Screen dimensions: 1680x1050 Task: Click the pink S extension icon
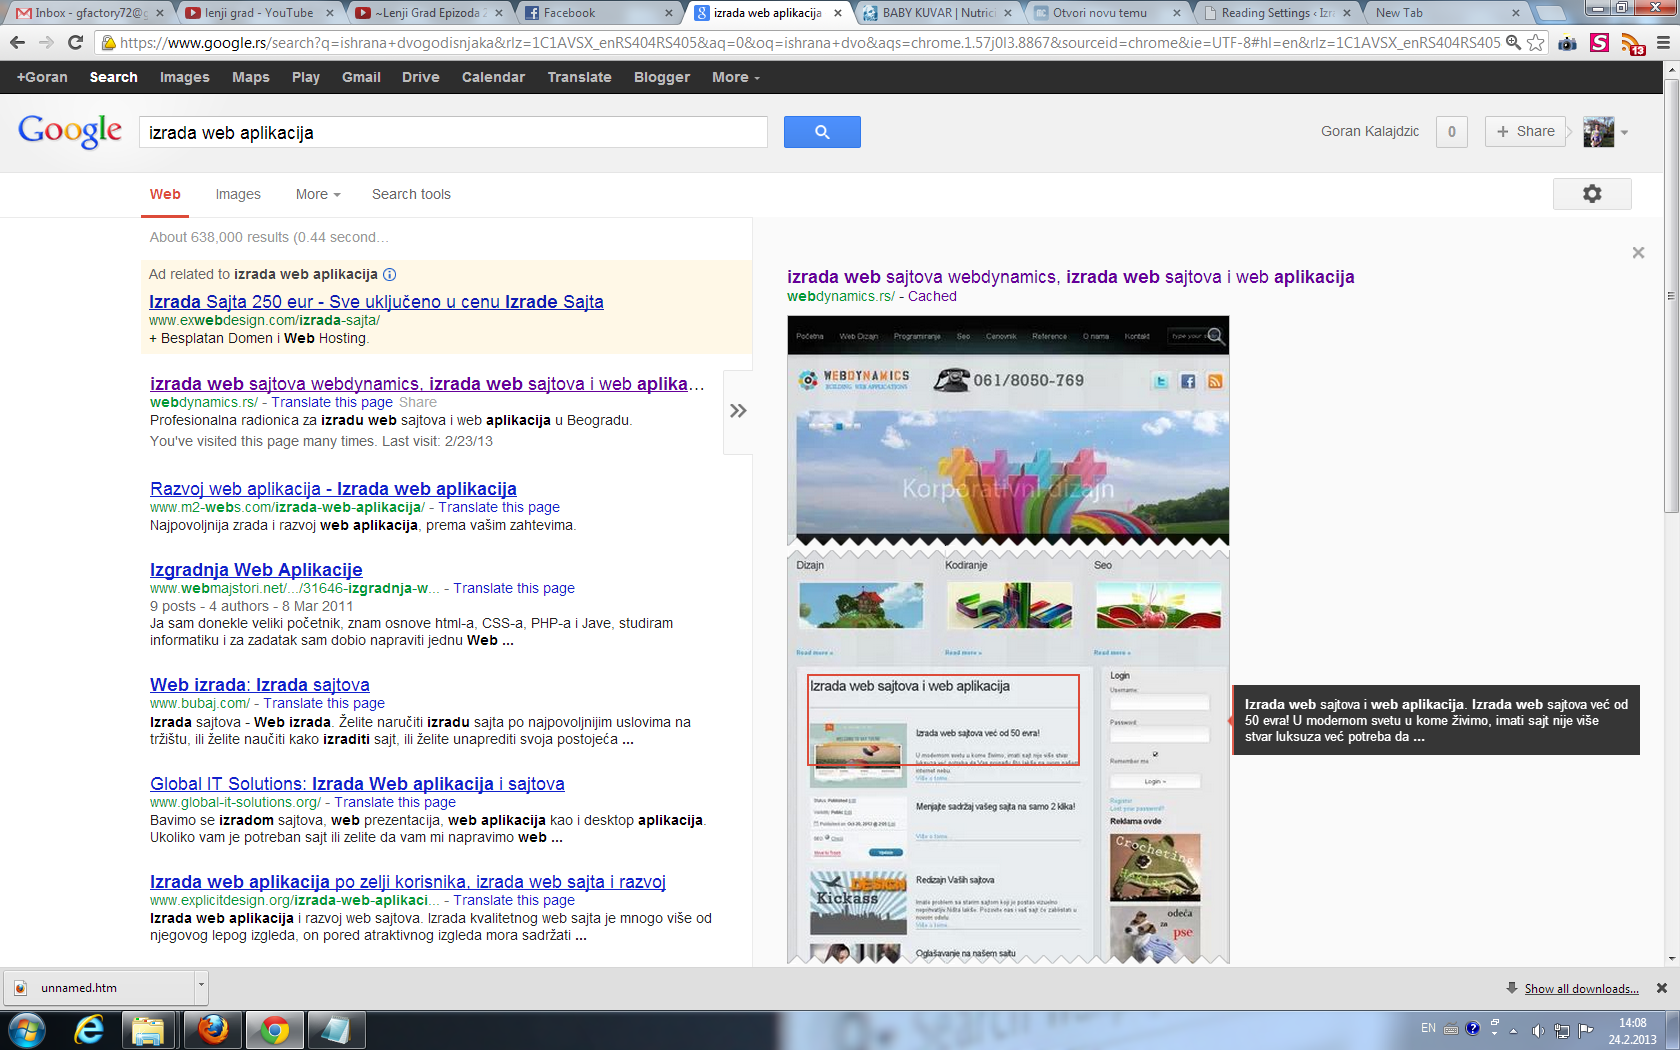(x=1599, y=43)
